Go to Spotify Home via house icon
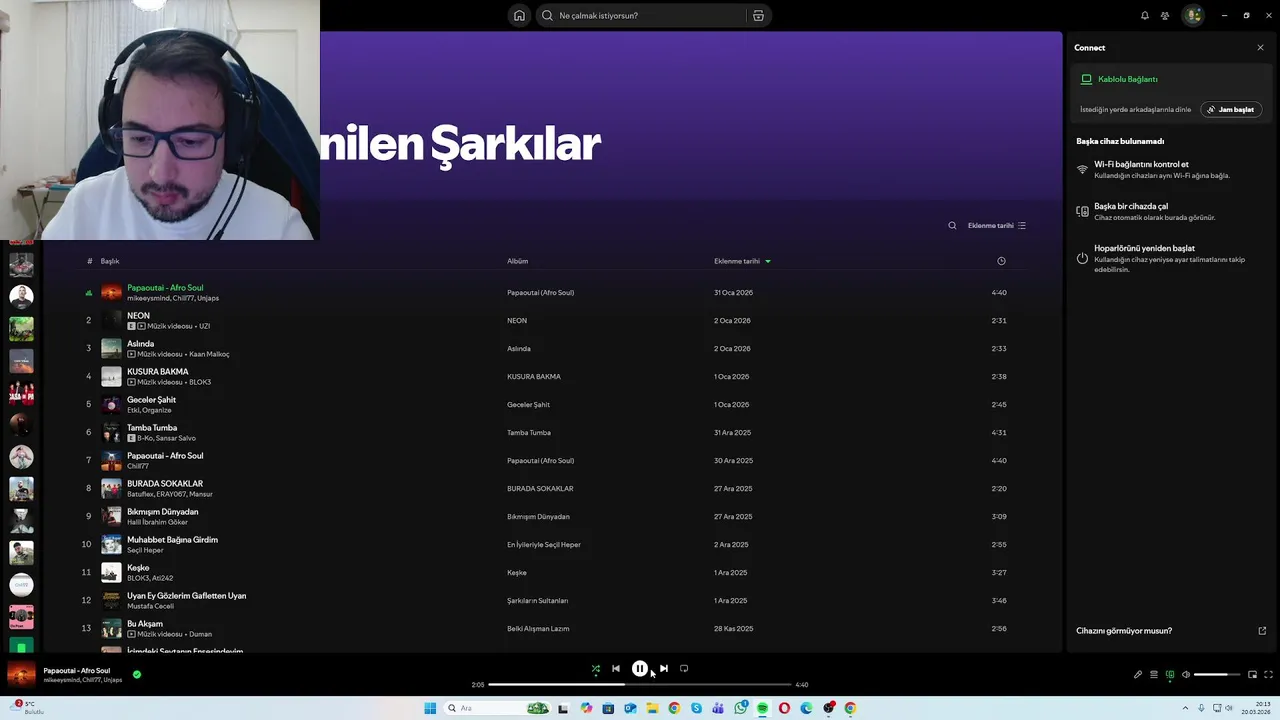1280x720 pixels. click(x=519, y=15)
